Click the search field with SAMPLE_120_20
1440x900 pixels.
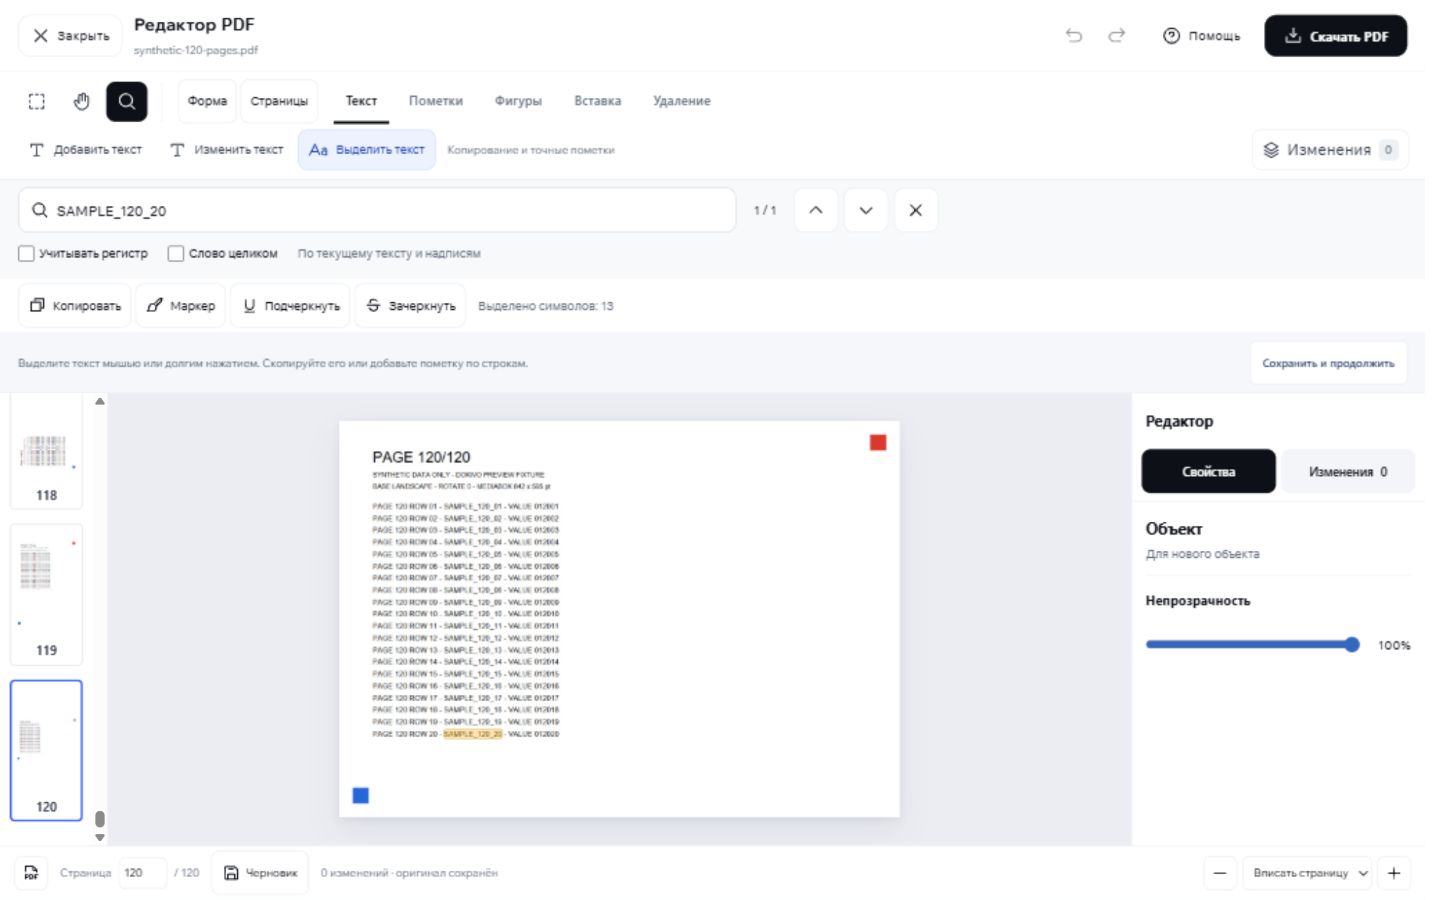(377, 210)
